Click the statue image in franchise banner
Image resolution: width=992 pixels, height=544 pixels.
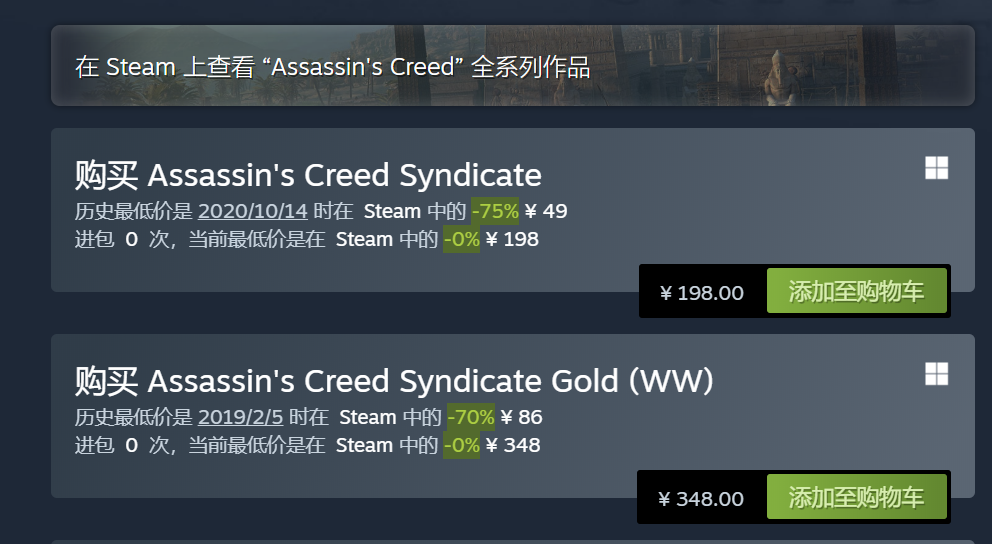(x=780, y=77)
